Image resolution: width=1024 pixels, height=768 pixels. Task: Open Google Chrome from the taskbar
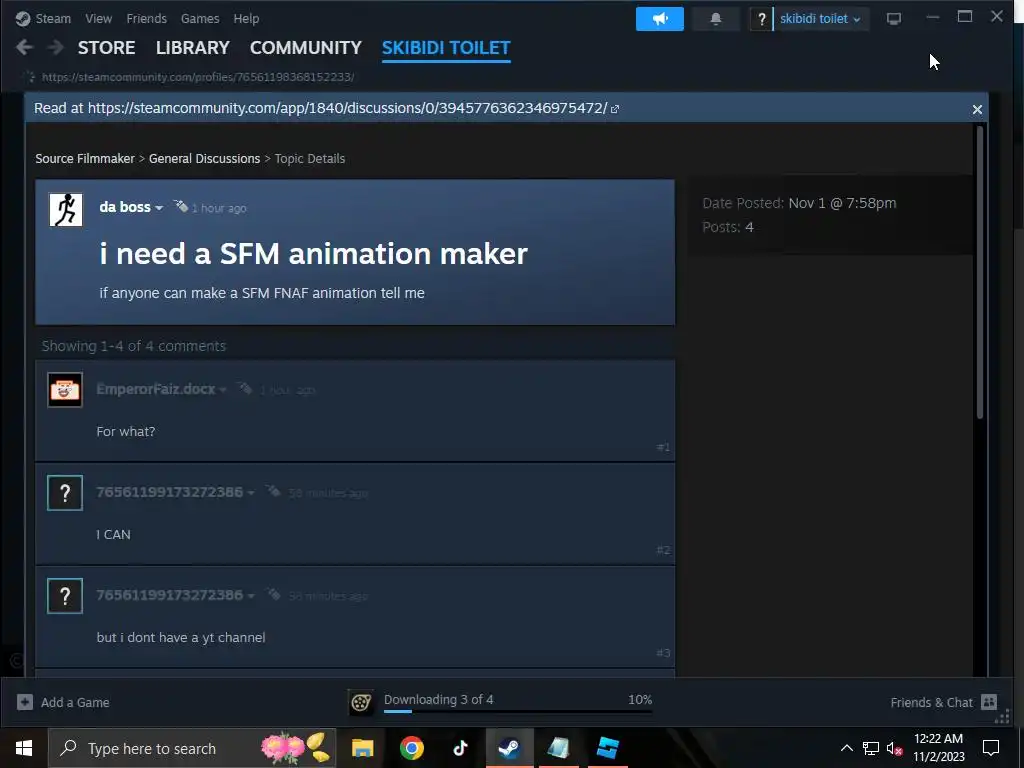point(411,748)
